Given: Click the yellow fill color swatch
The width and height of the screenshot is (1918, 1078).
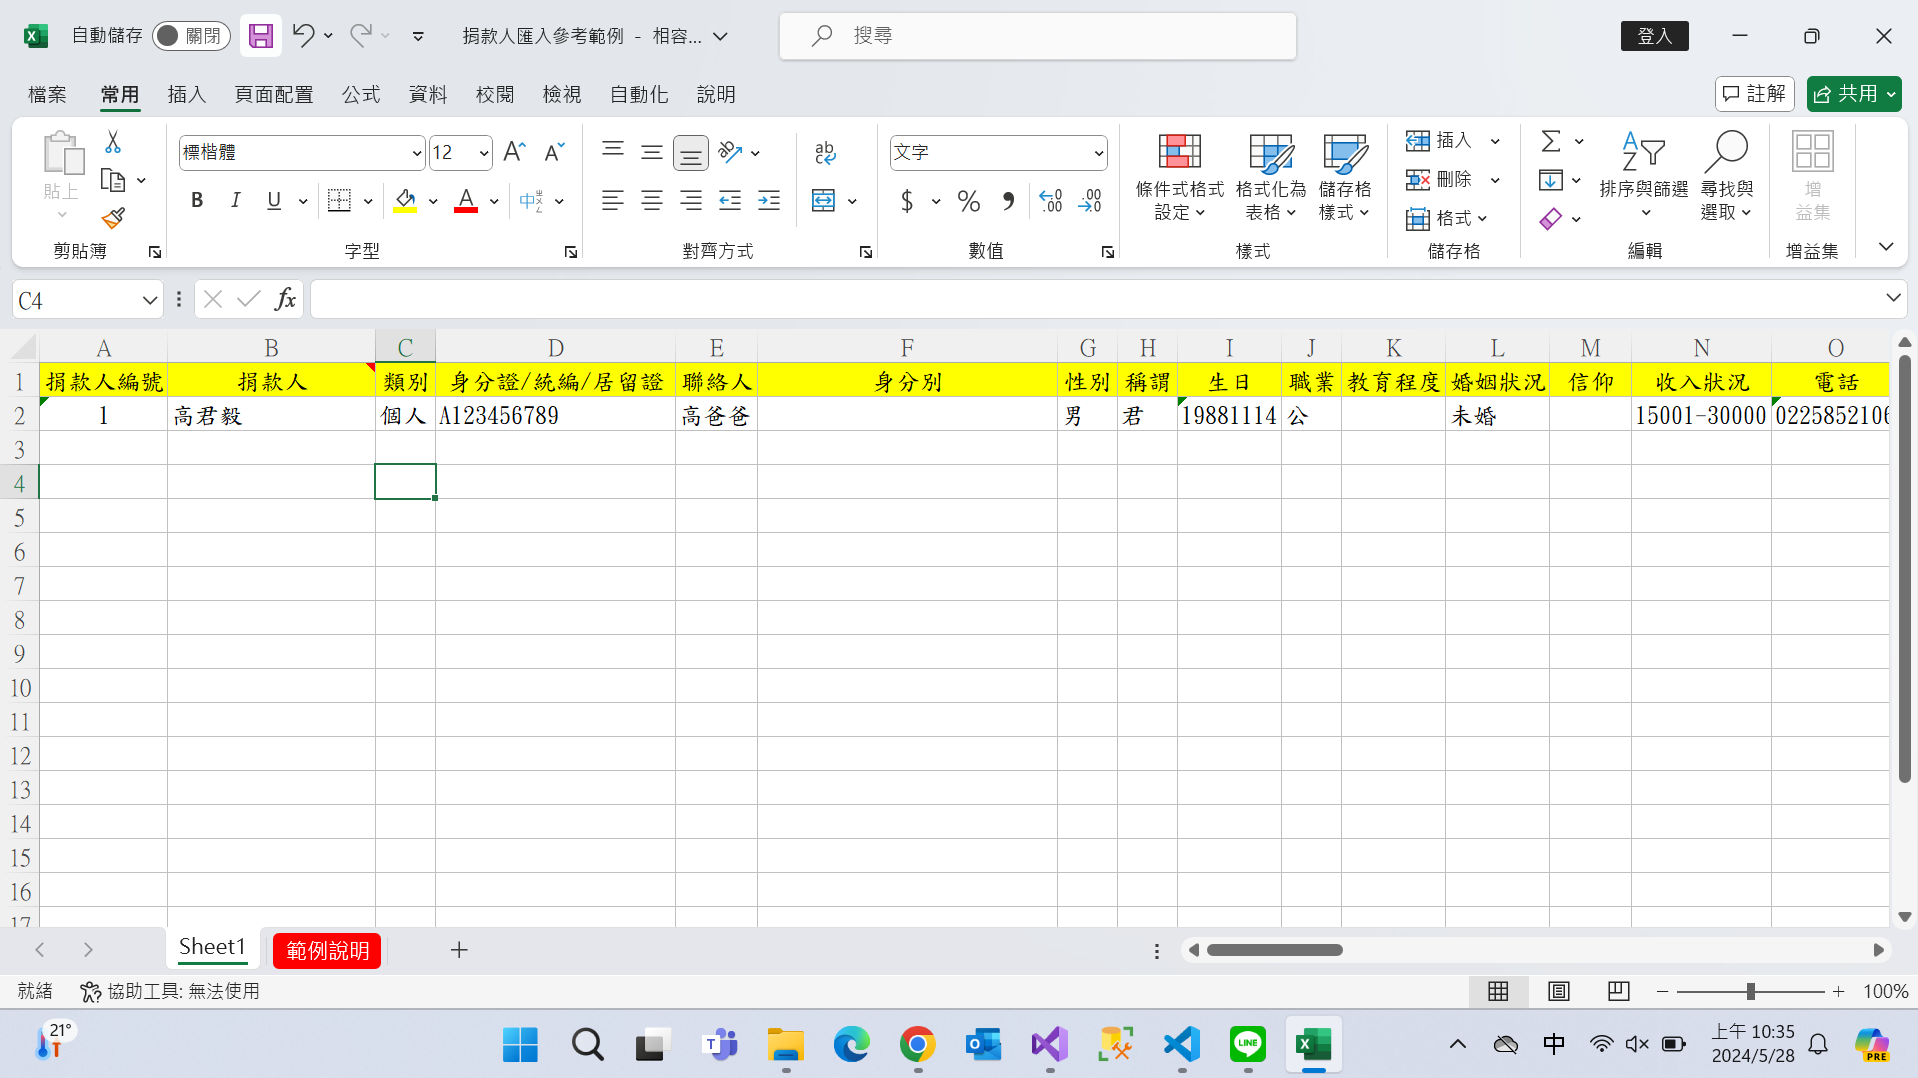Looking at the screenshot, I should coord(405,201).
